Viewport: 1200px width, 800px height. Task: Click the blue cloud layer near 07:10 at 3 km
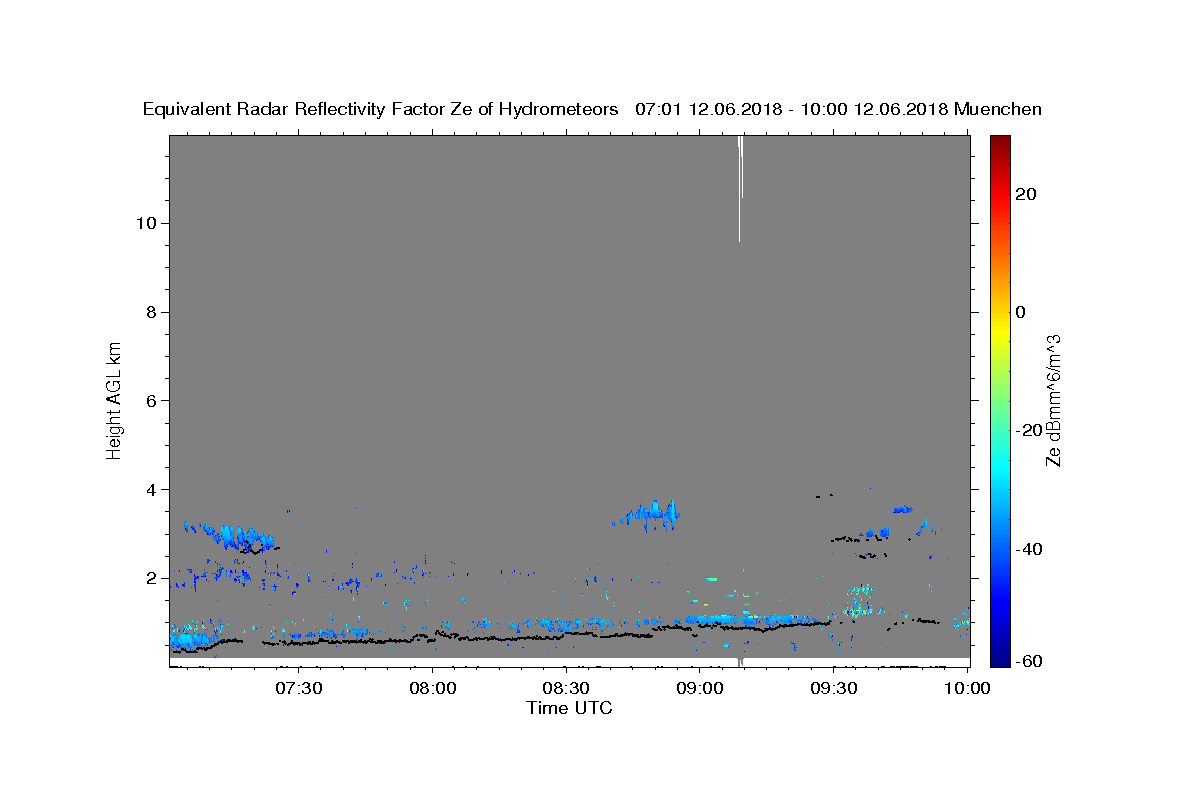[228, 535]
